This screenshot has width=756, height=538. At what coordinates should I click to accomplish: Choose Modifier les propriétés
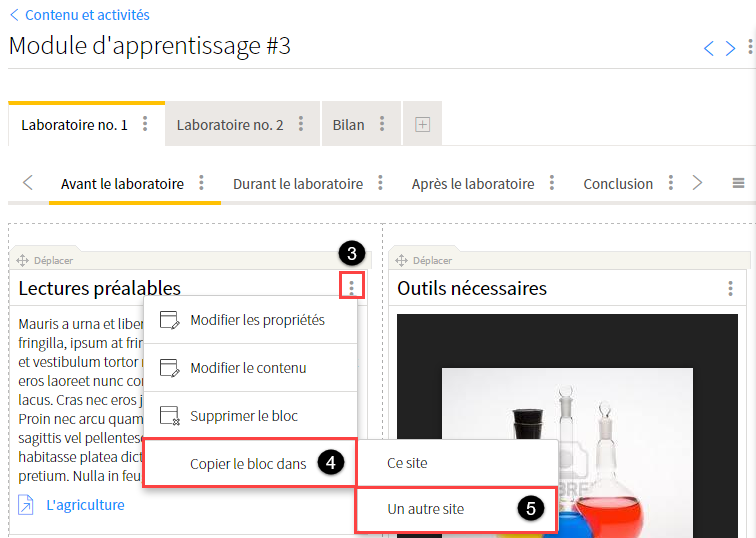[250, 320]
